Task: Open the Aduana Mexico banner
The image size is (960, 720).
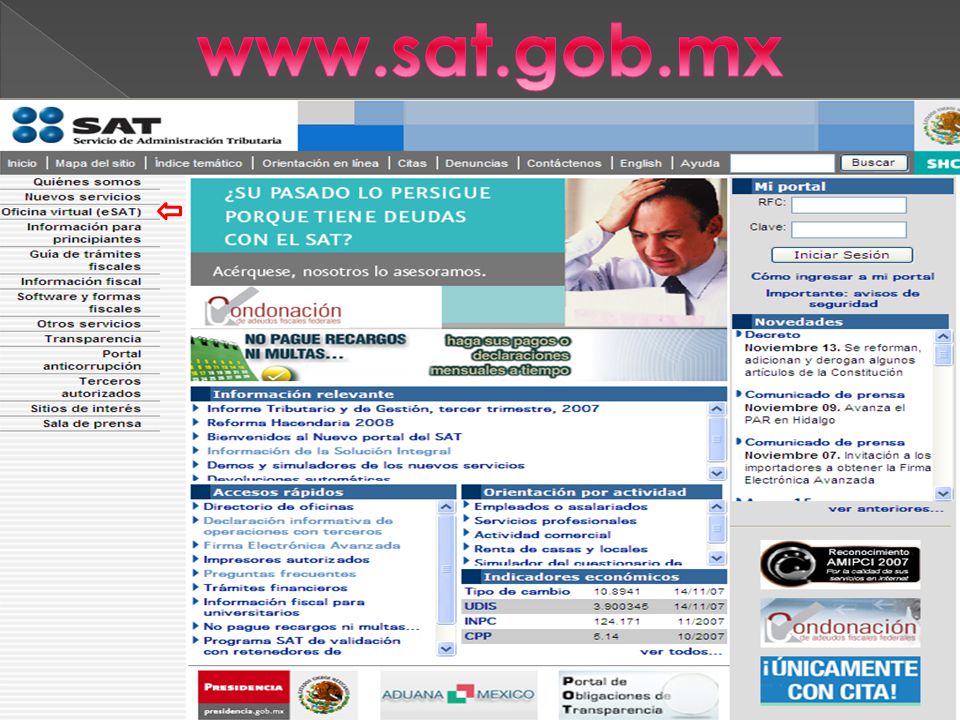Action: click(459, 694)
